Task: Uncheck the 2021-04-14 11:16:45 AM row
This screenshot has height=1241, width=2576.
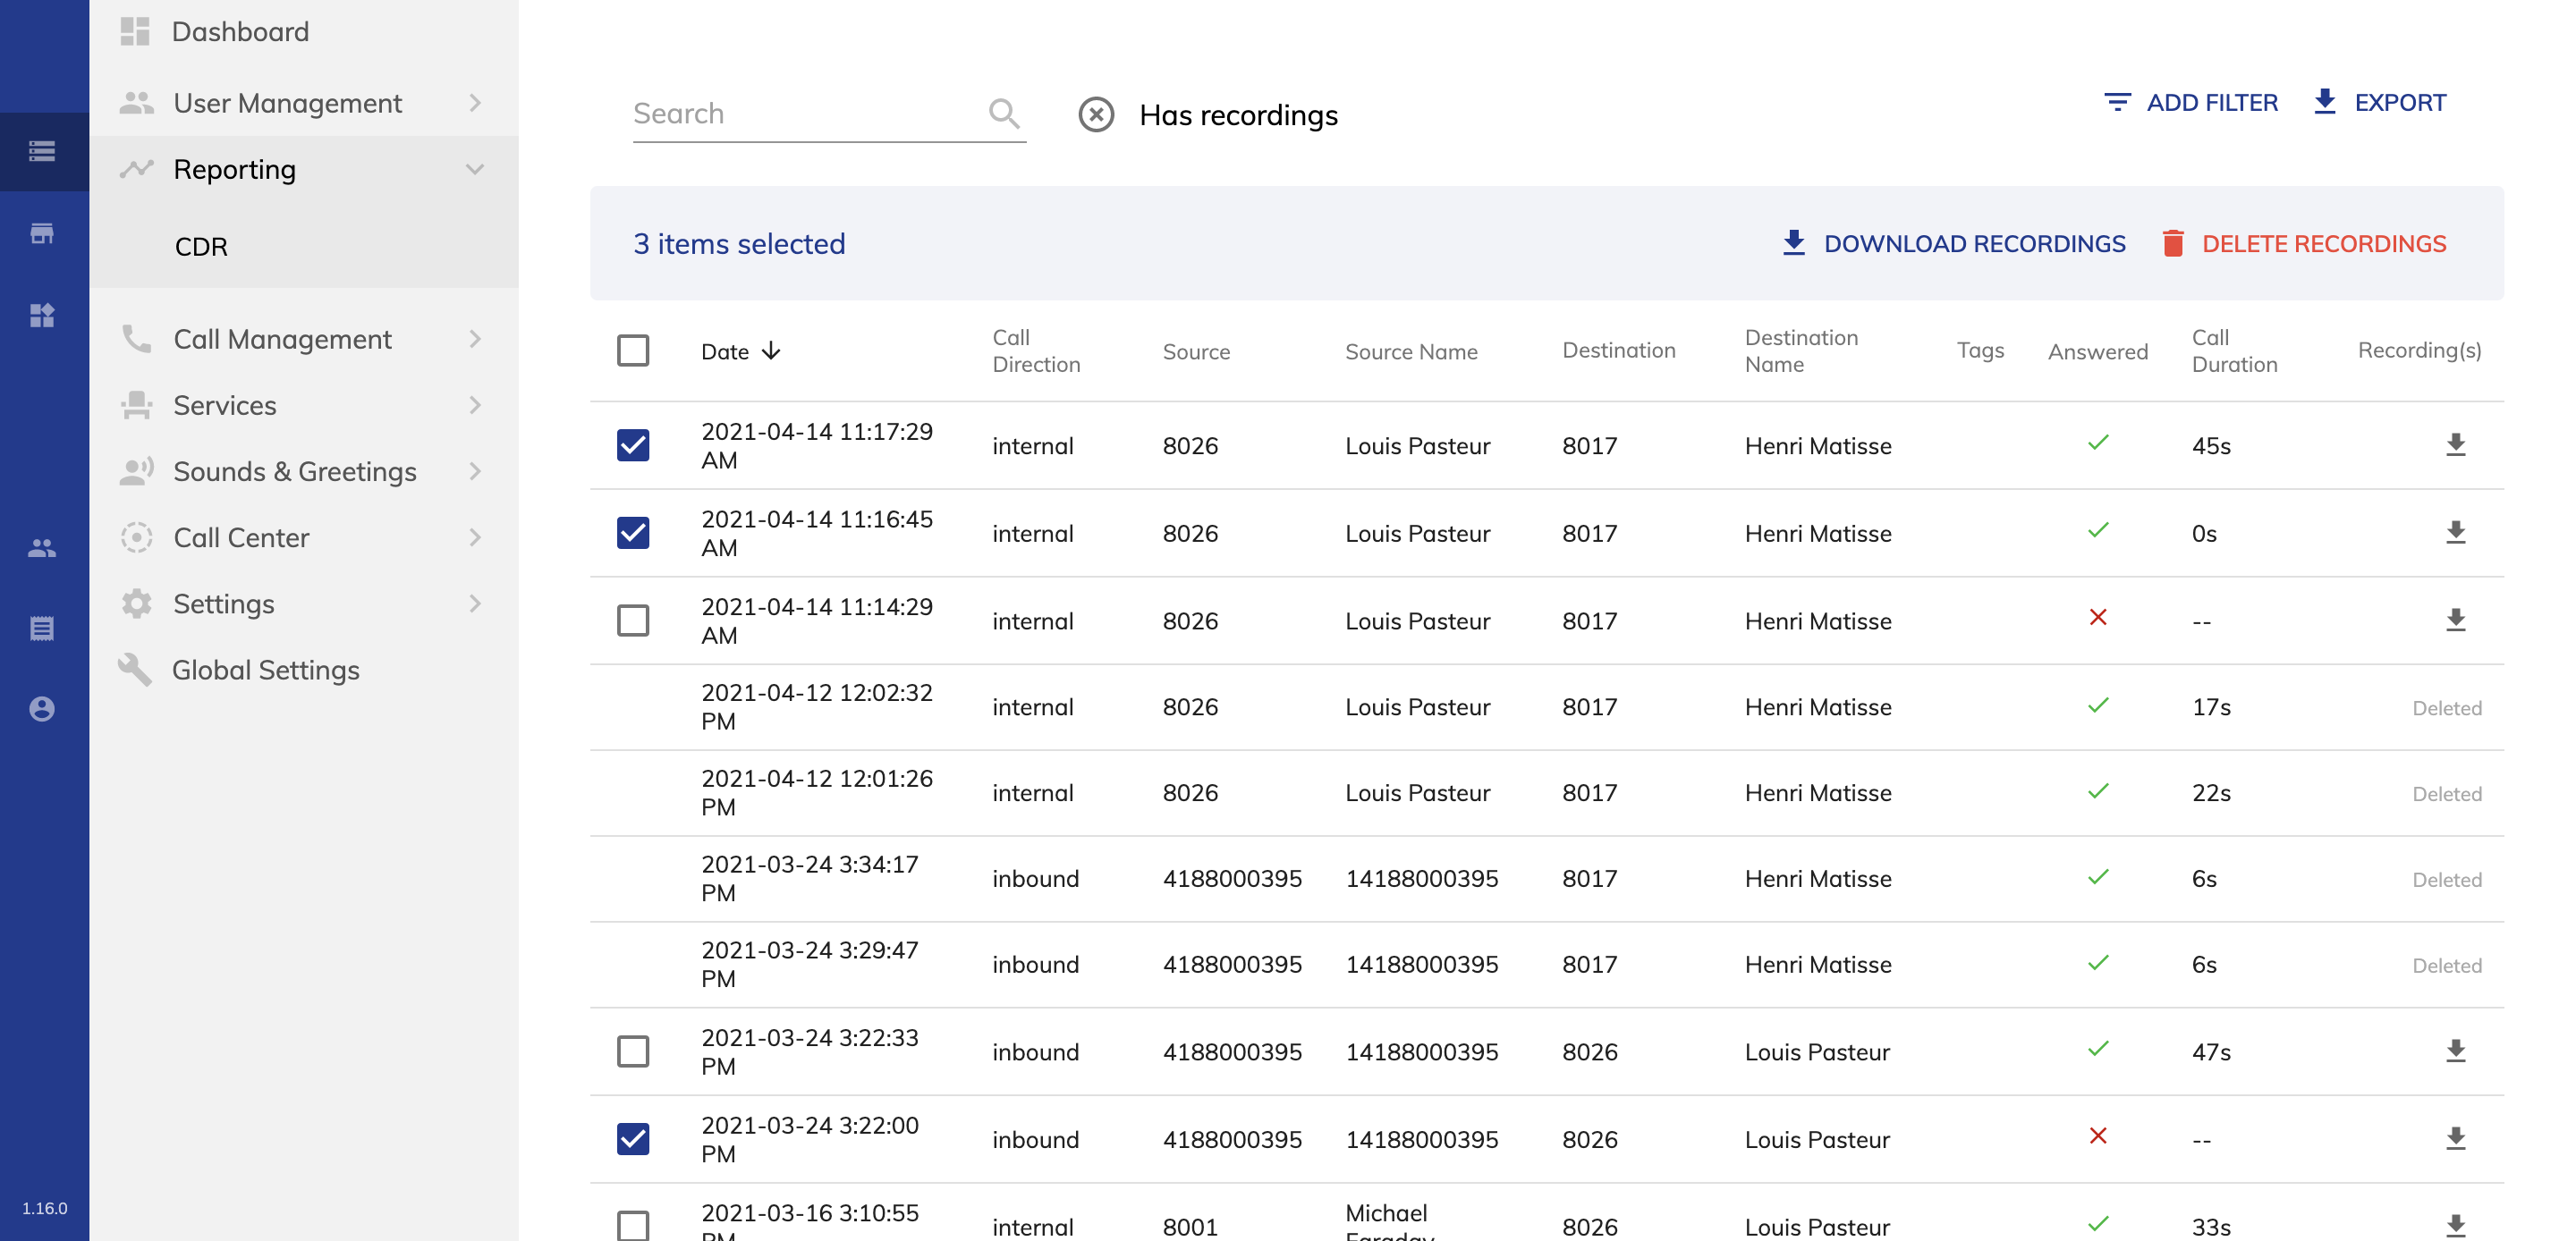Action: click(633, 533)
